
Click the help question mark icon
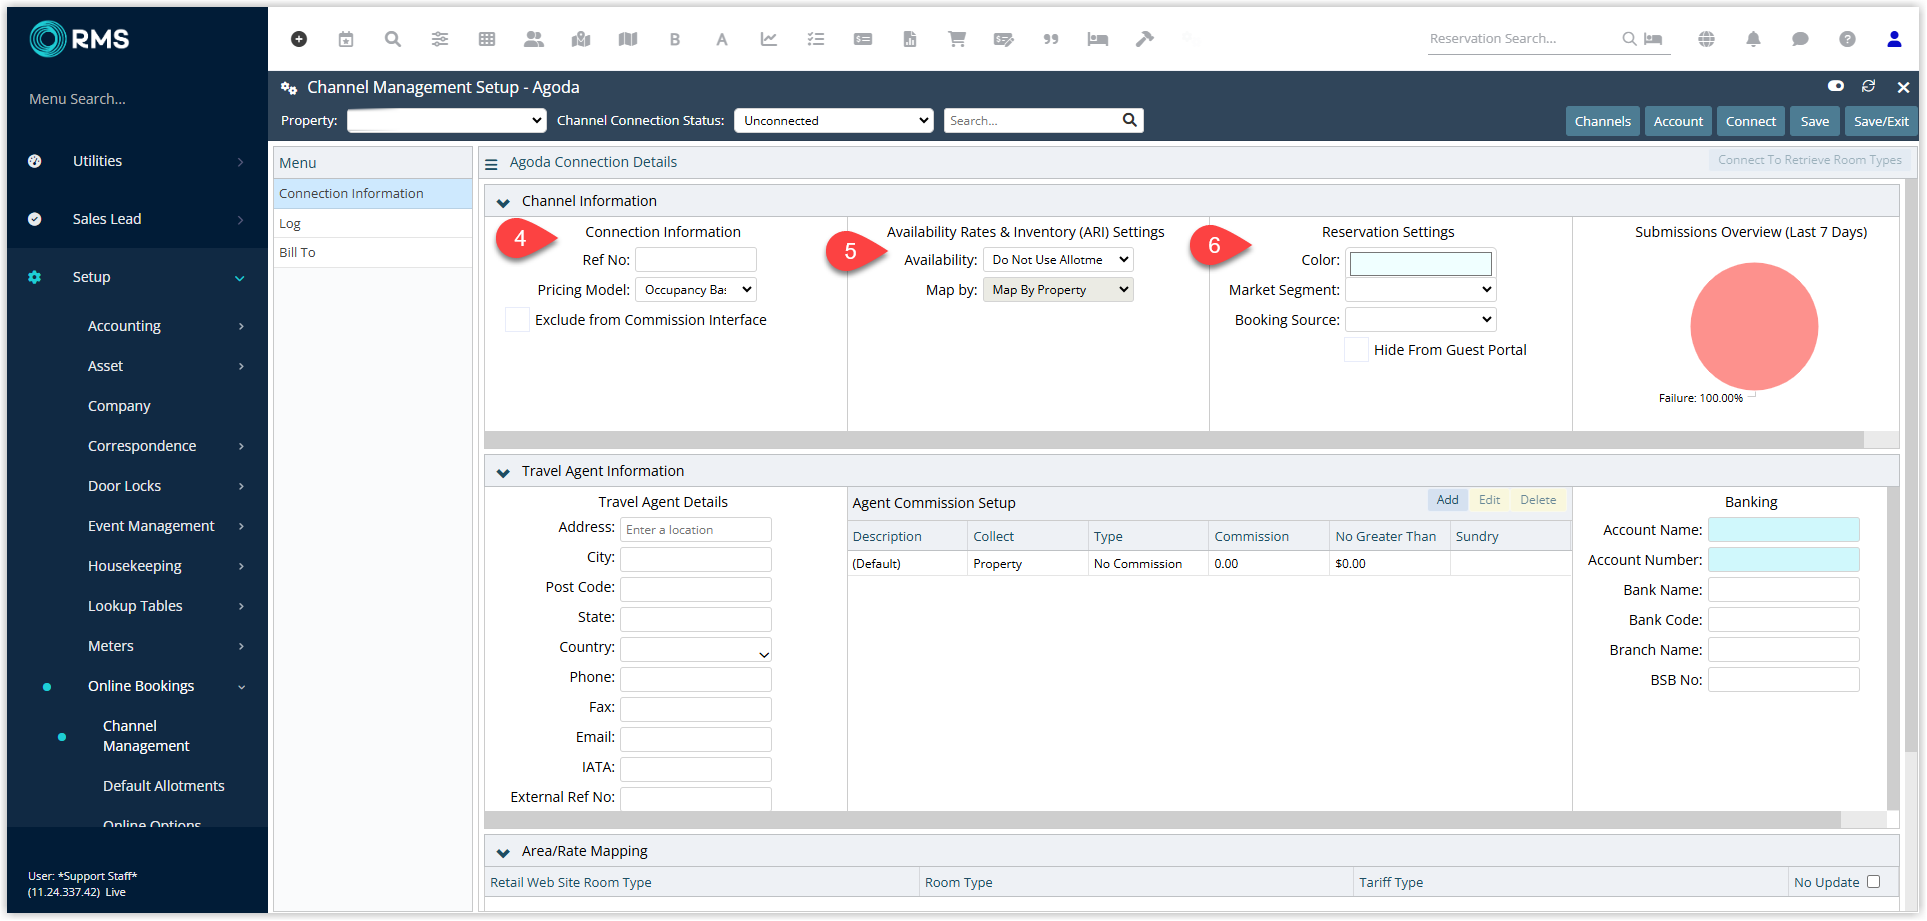[1847, 39]
